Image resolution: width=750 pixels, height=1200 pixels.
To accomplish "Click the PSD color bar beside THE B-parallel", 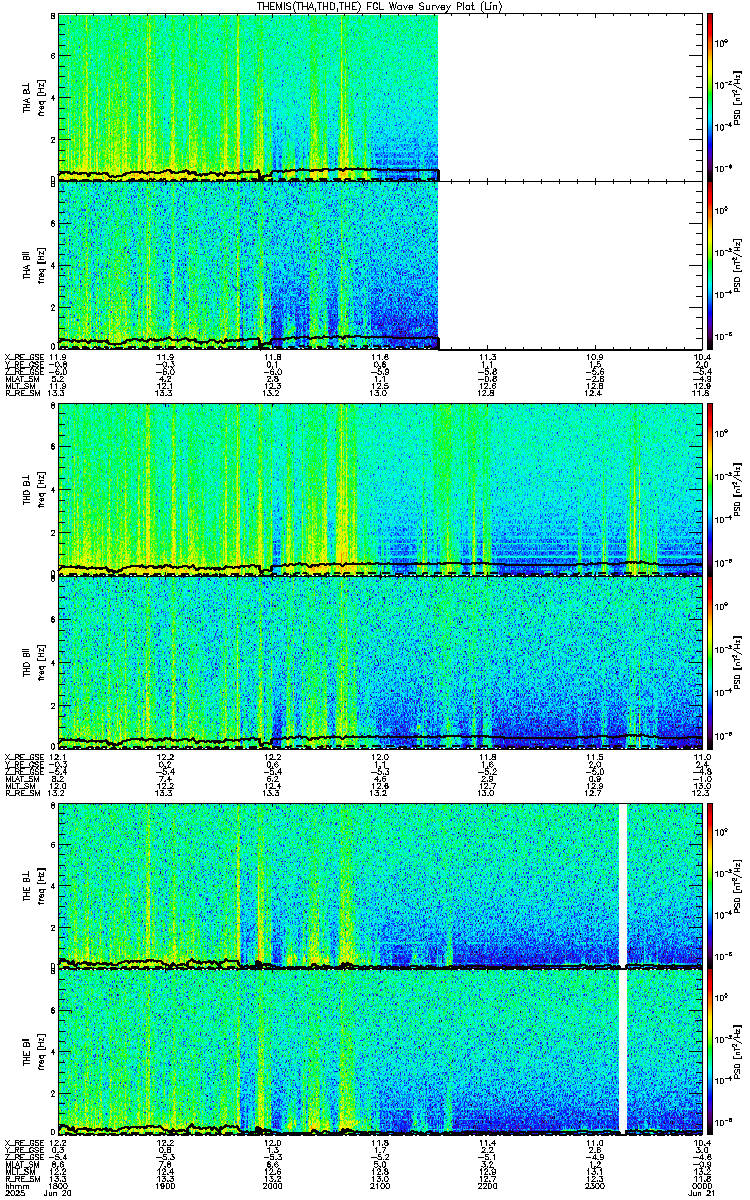I will pos(709,1050).
